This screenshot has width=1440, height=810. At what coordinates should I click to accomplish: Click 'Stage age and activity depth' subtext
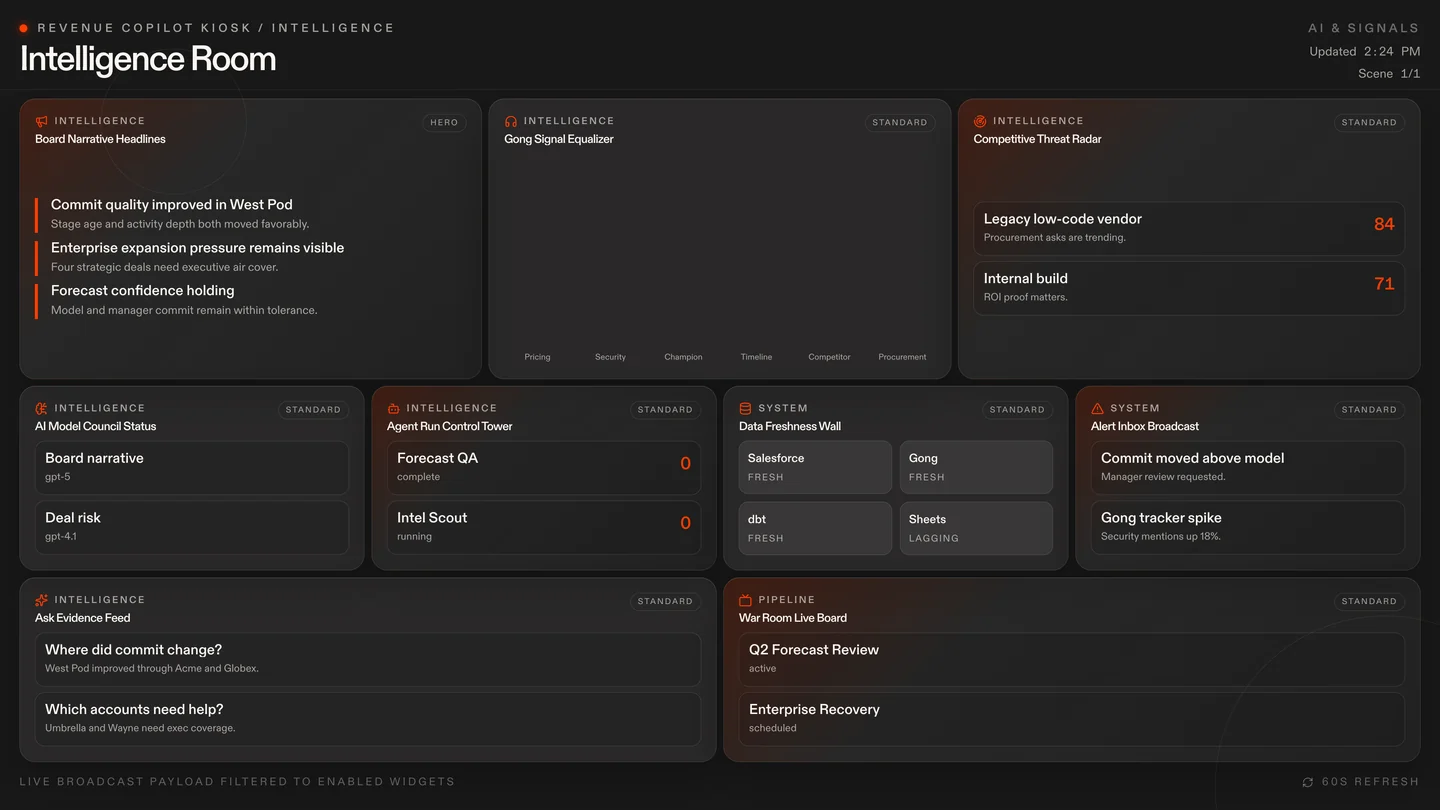[180, 224]
